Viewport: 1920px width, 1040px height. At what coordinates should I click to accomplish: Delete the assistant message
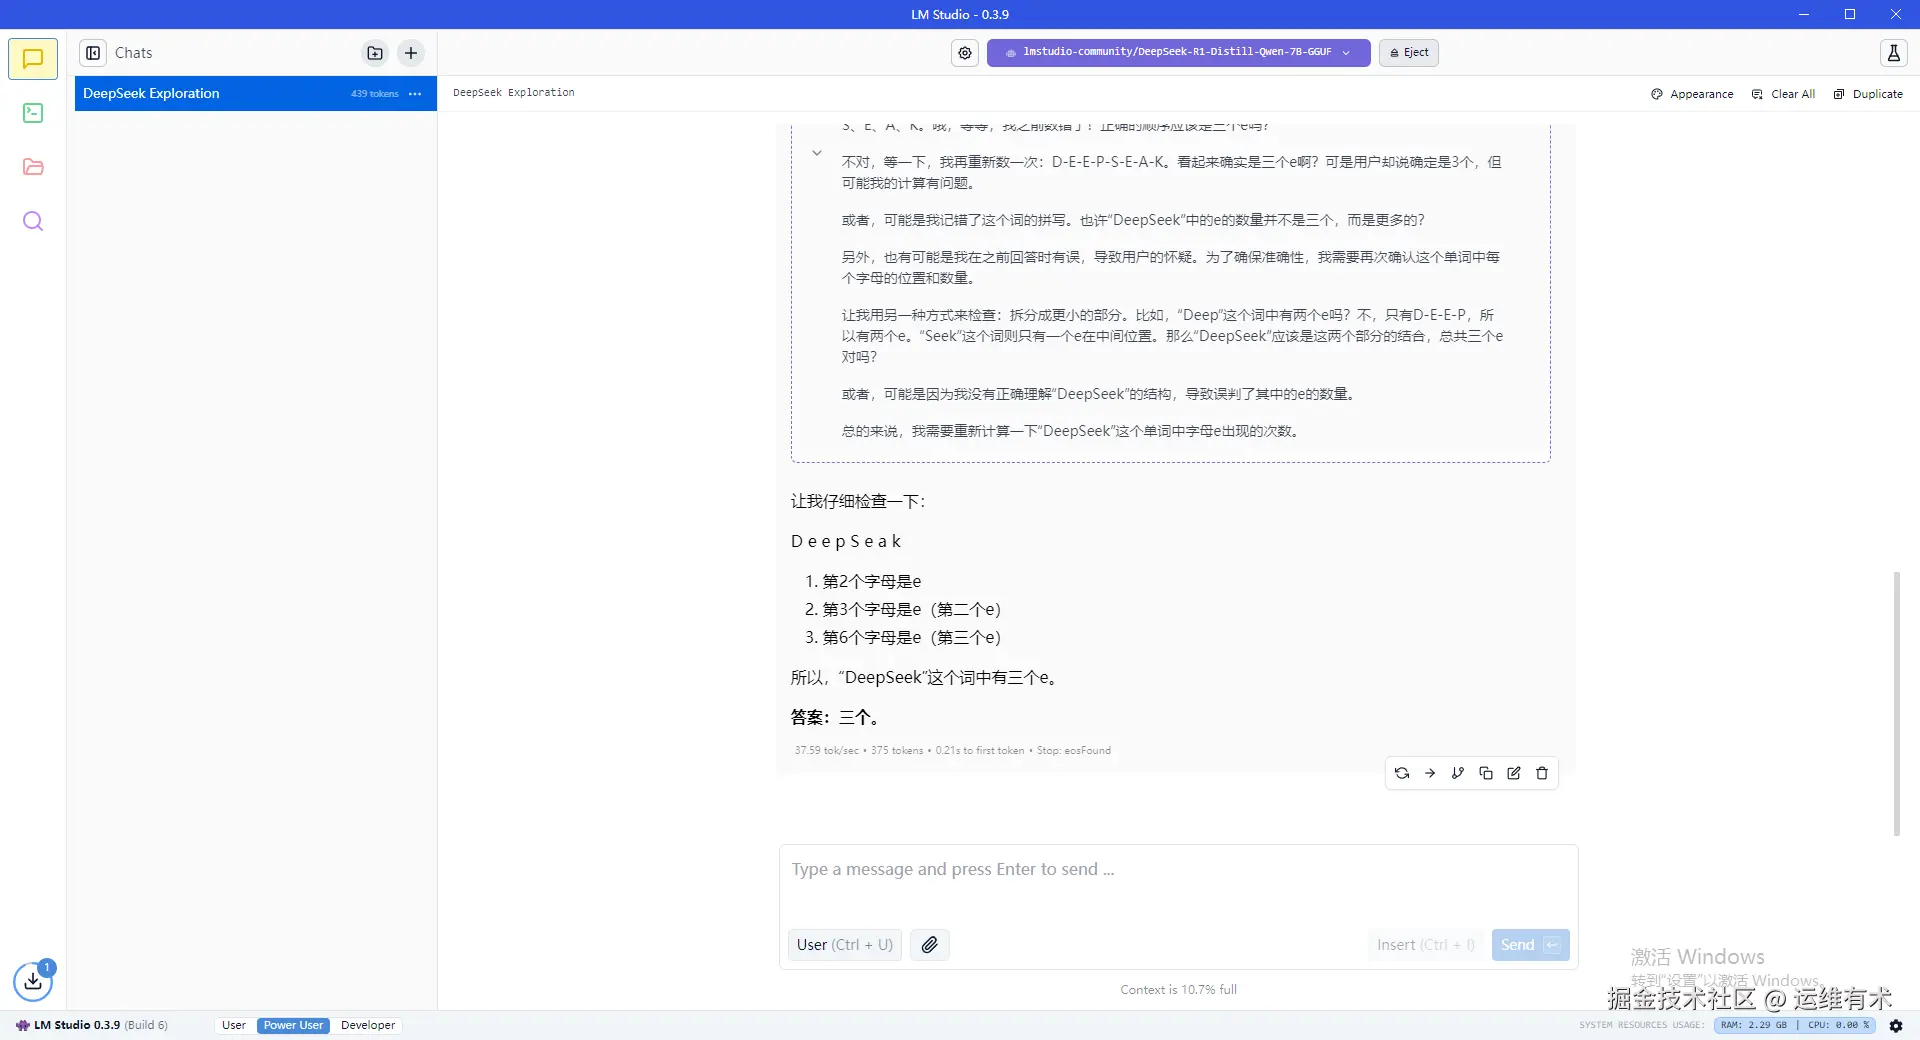click(1542, 773)
